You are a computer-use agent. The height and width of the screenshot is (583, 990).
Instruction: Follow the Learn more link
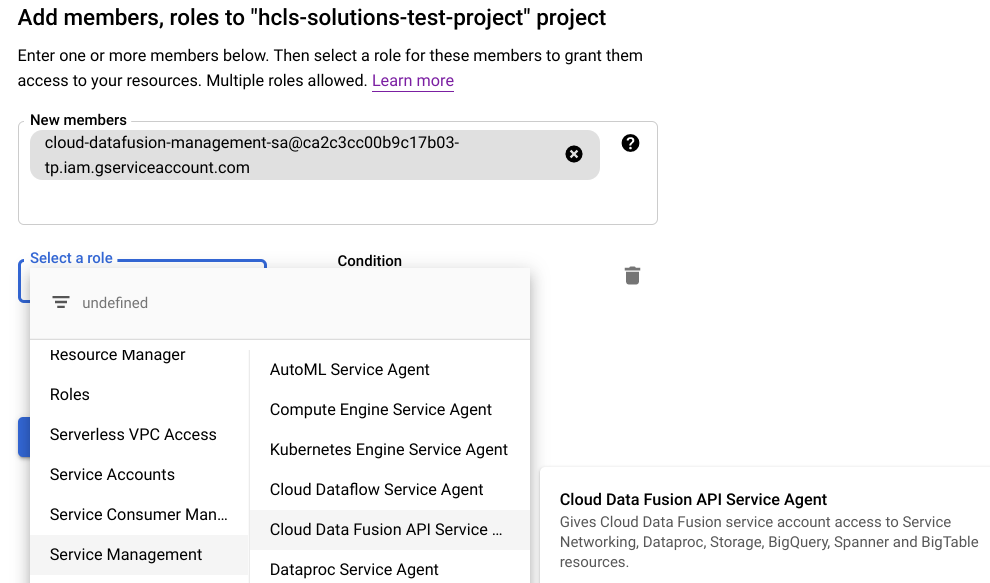(413, 81)
